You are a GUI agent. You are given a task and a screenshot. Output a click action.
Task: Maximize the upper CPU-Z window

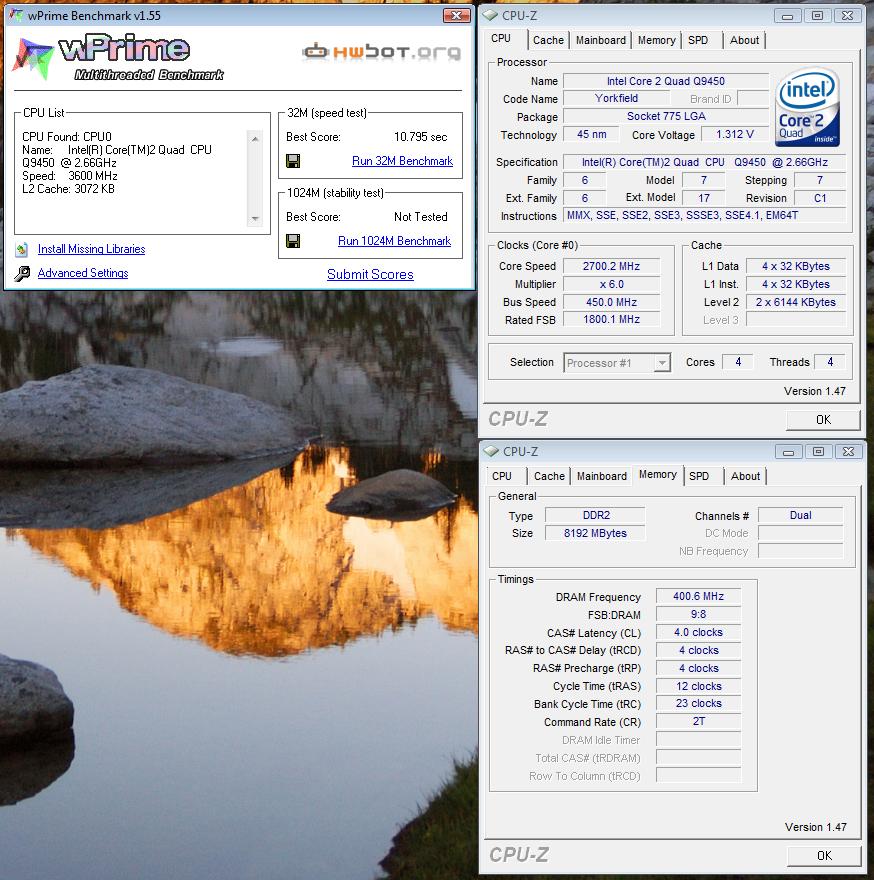point(817,16)
